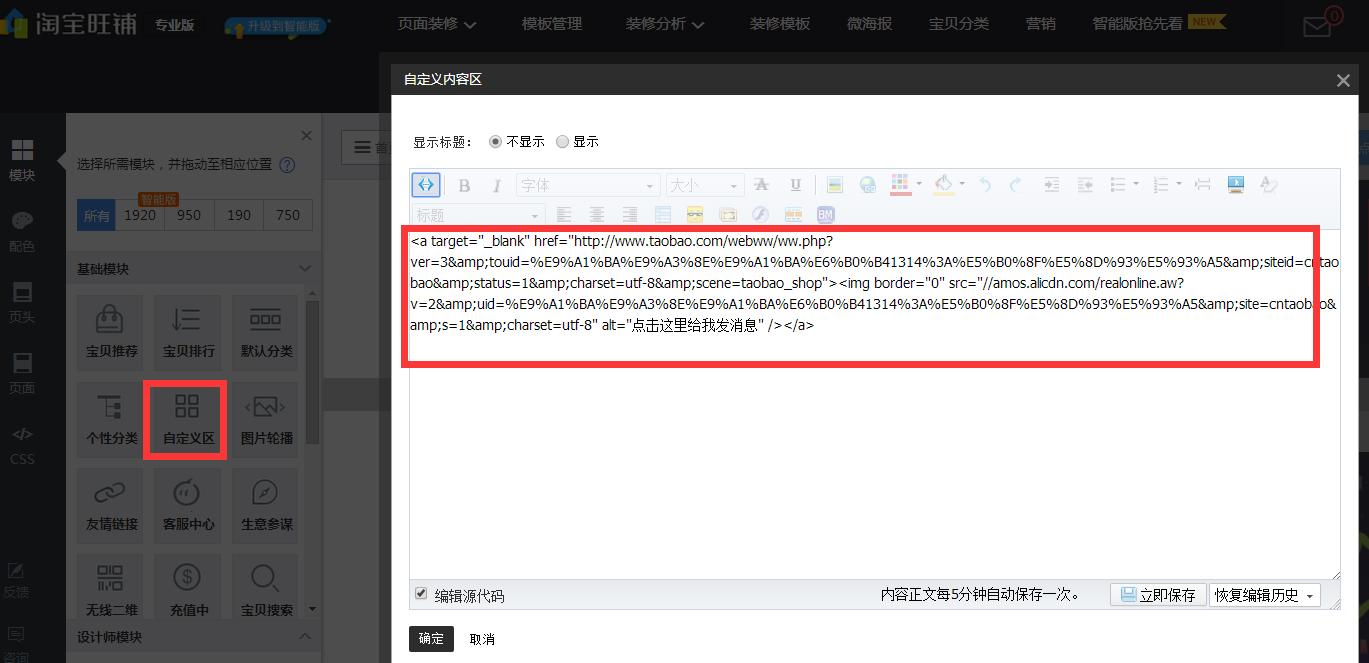This screenshot has height=663, width=1369.
Task: Apply strikethrough formatting
Action: pyautogui.click(x=761, y=185)
